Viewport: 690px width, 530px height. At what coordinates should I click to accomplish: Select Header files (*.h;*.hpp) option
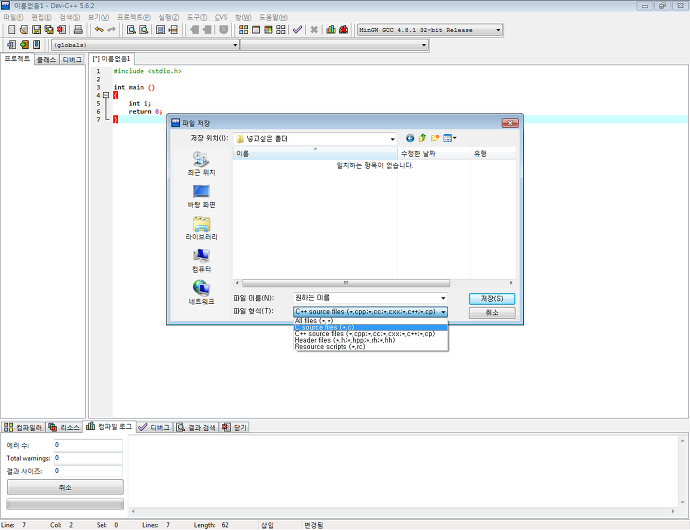coord(371,340)
